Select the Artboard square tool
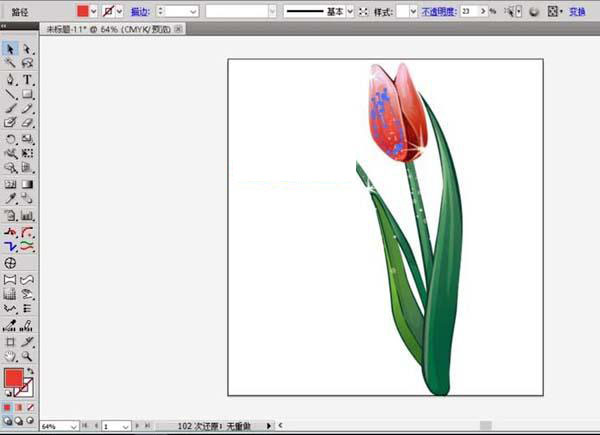This screenshot has width=600, height=435. pos(10,342)
